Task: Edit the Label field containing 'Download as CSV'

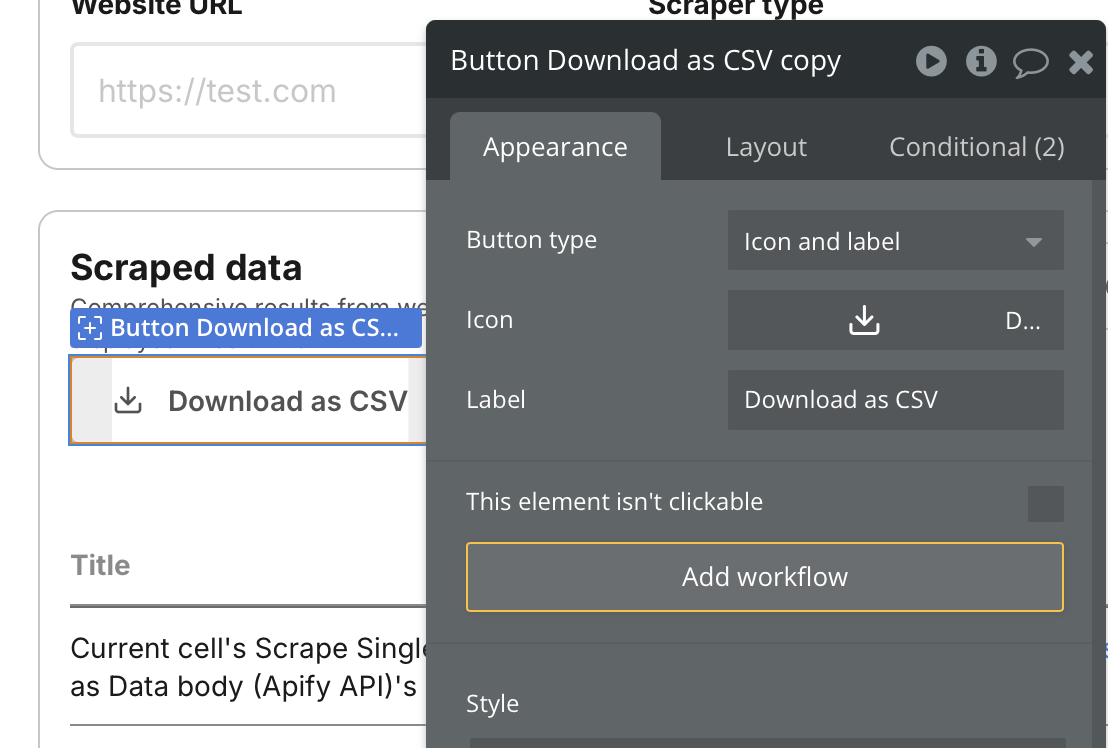Action: tap(895, 399)
